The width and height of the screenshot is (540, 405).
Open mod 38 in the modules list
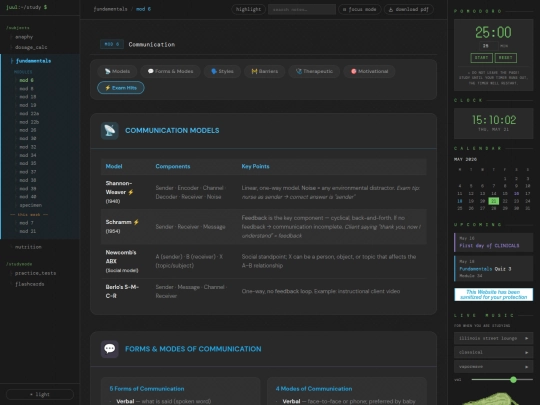pos(28,180)
